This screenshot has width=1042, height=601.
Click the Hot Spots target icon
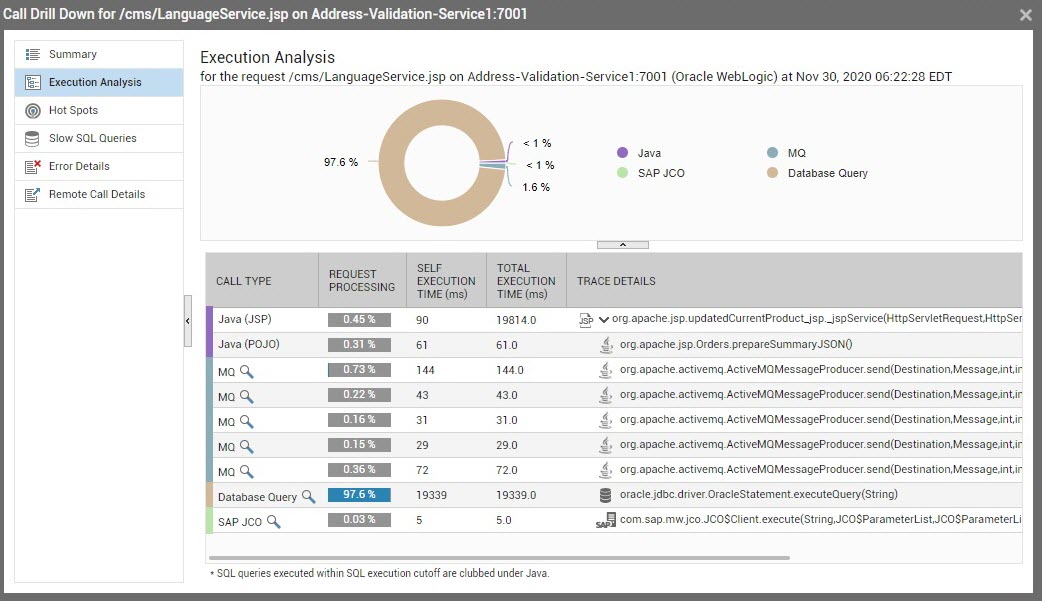pyautogui.click(x=33, y=110)
